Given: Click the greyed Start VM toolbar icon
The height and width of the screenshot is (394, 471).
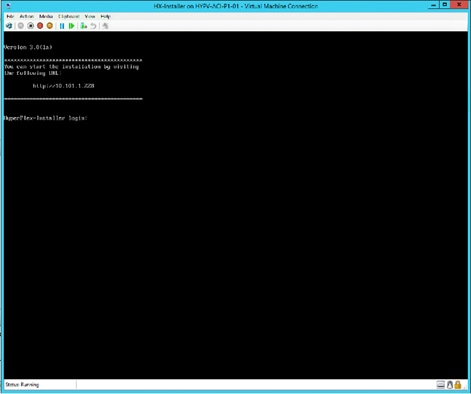Looking at the screenshot, I should (21, 26).
